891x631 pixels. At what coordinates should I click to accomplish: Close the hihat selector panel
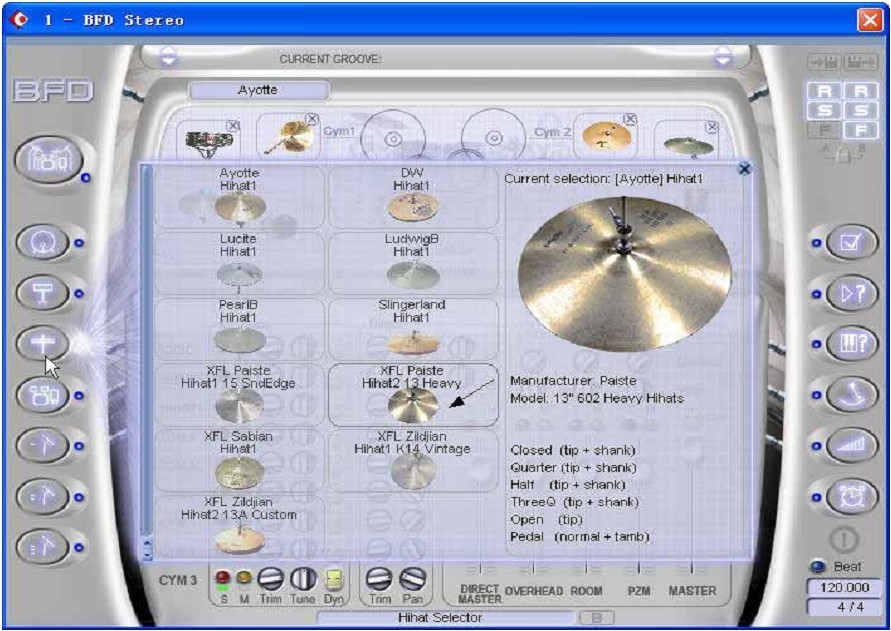[744, 169]
